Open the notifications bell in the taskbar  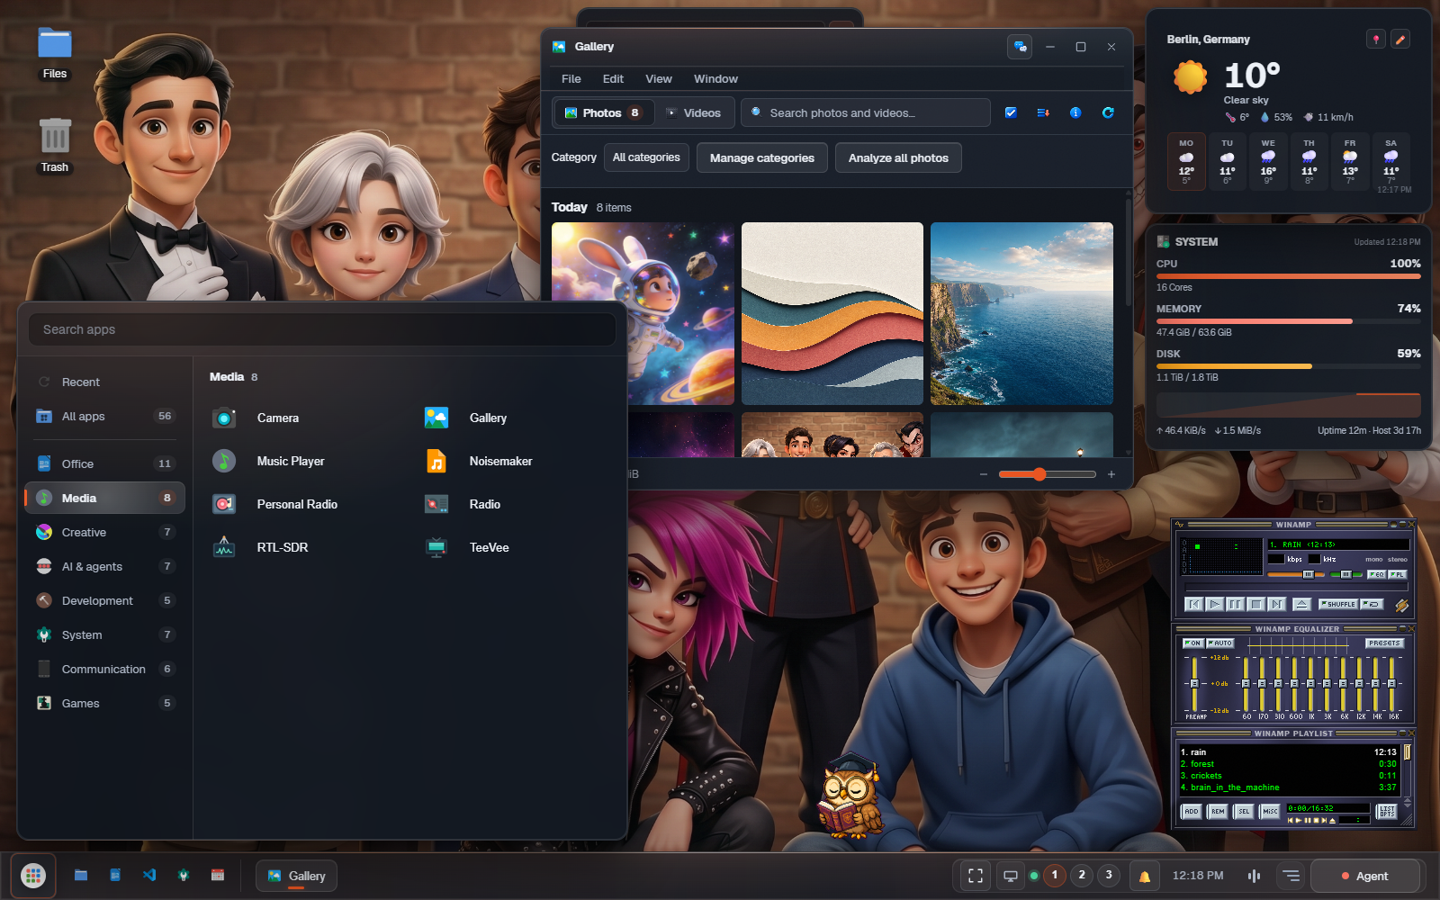(x=1145, y=876)
